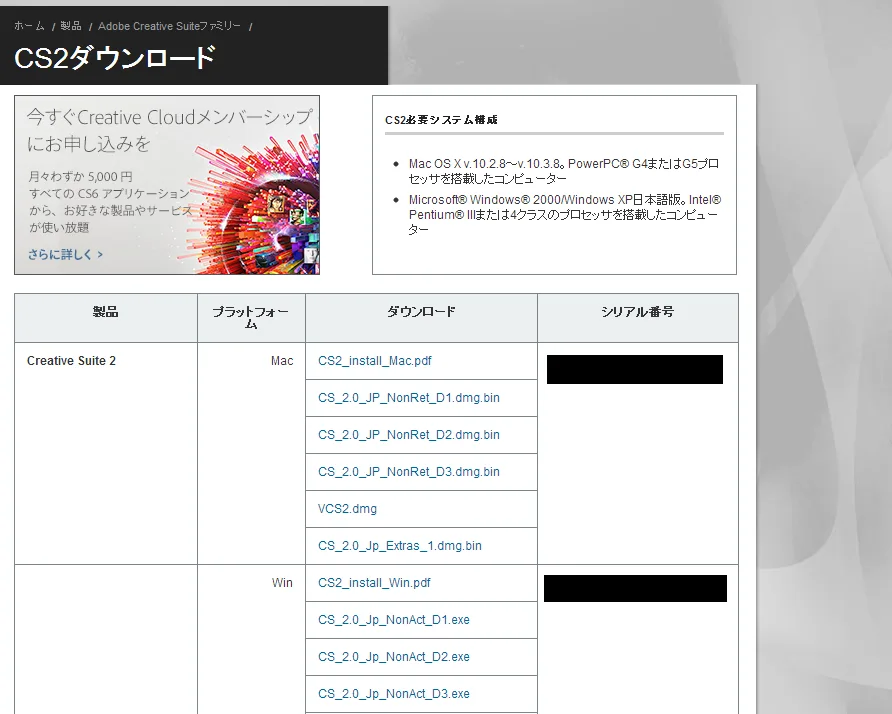Image resolution: width=892 pixels, height=714 pixels.
Task: Download CS_2.0_Jp_Extras_1.dmg.bin file
Action: 397,546
